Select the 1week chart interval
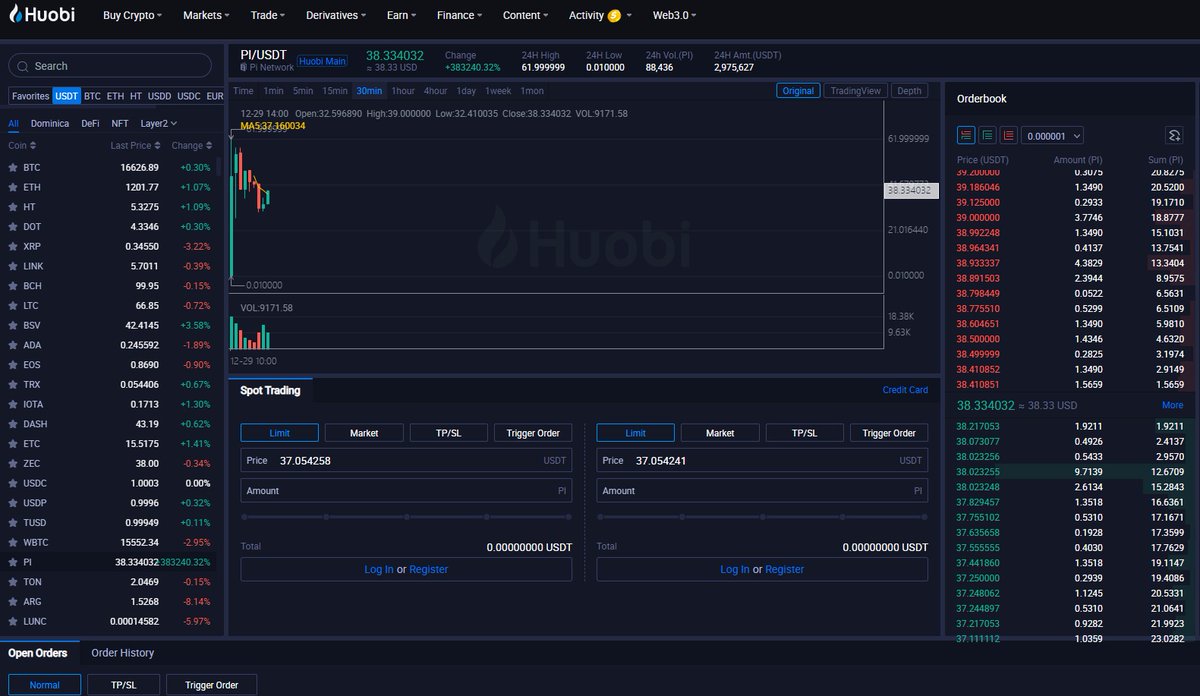This screenshot has width=1200, height=696. click(498, 91)
